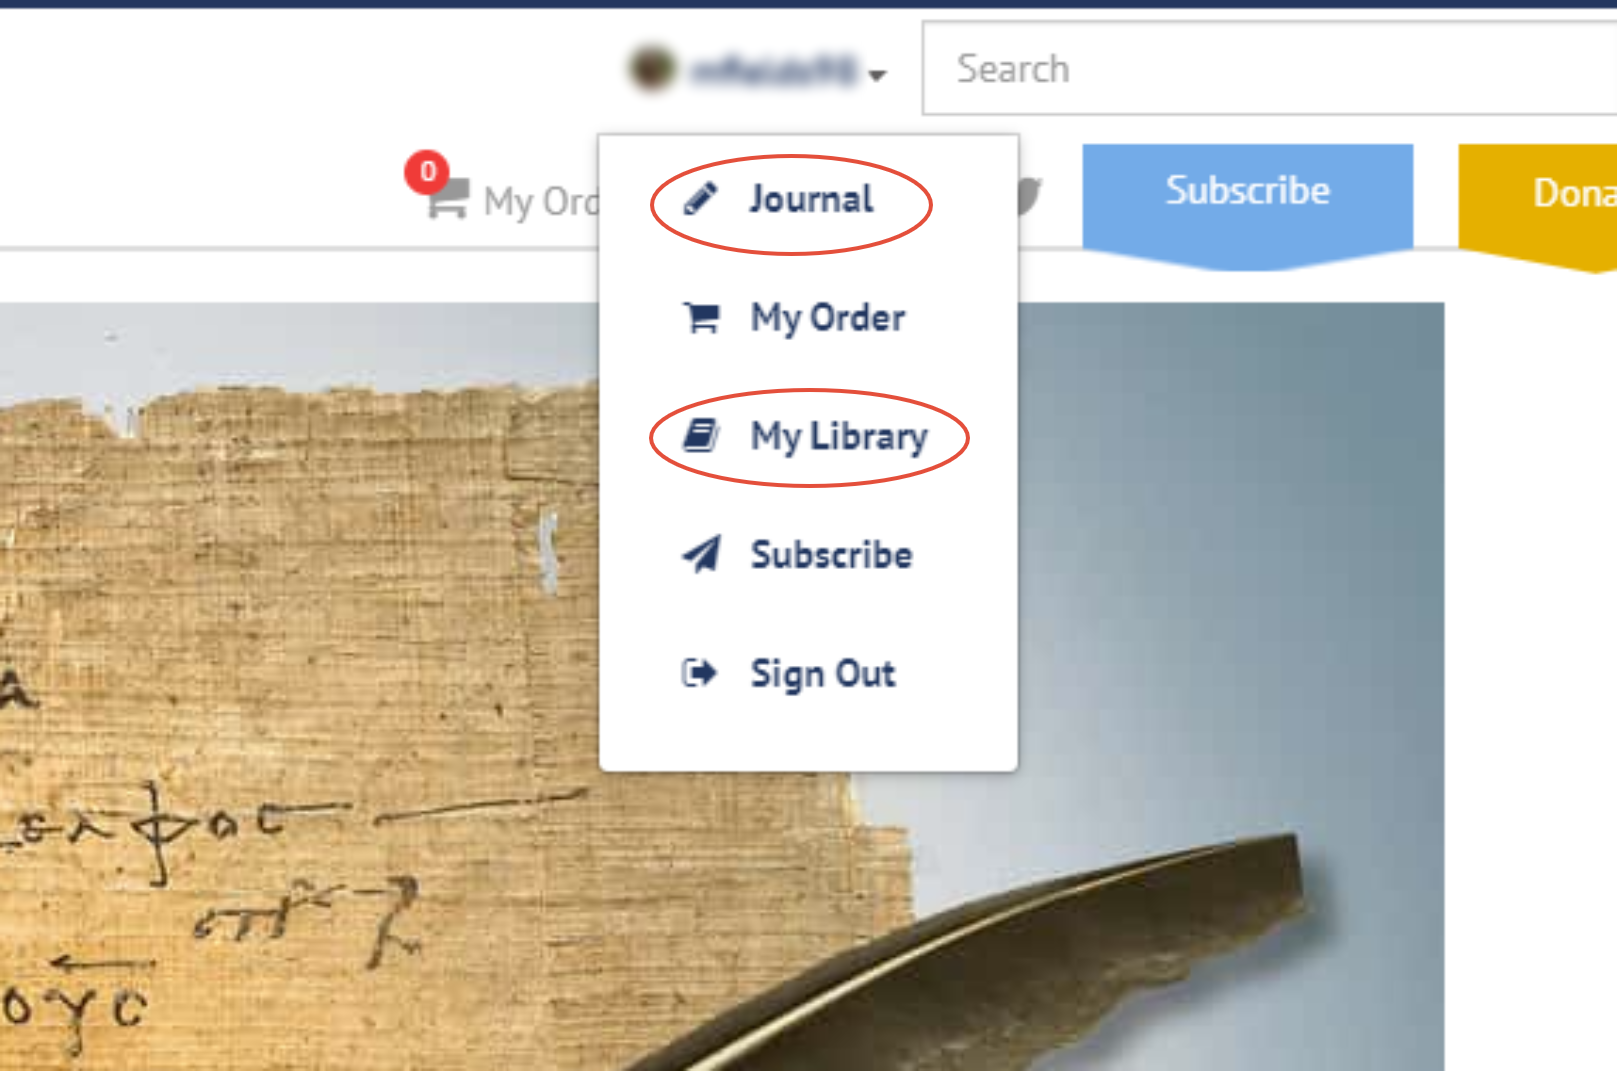Click the book icon beside My Library
1617x1071 pixels.
click(x=701, y=436)
